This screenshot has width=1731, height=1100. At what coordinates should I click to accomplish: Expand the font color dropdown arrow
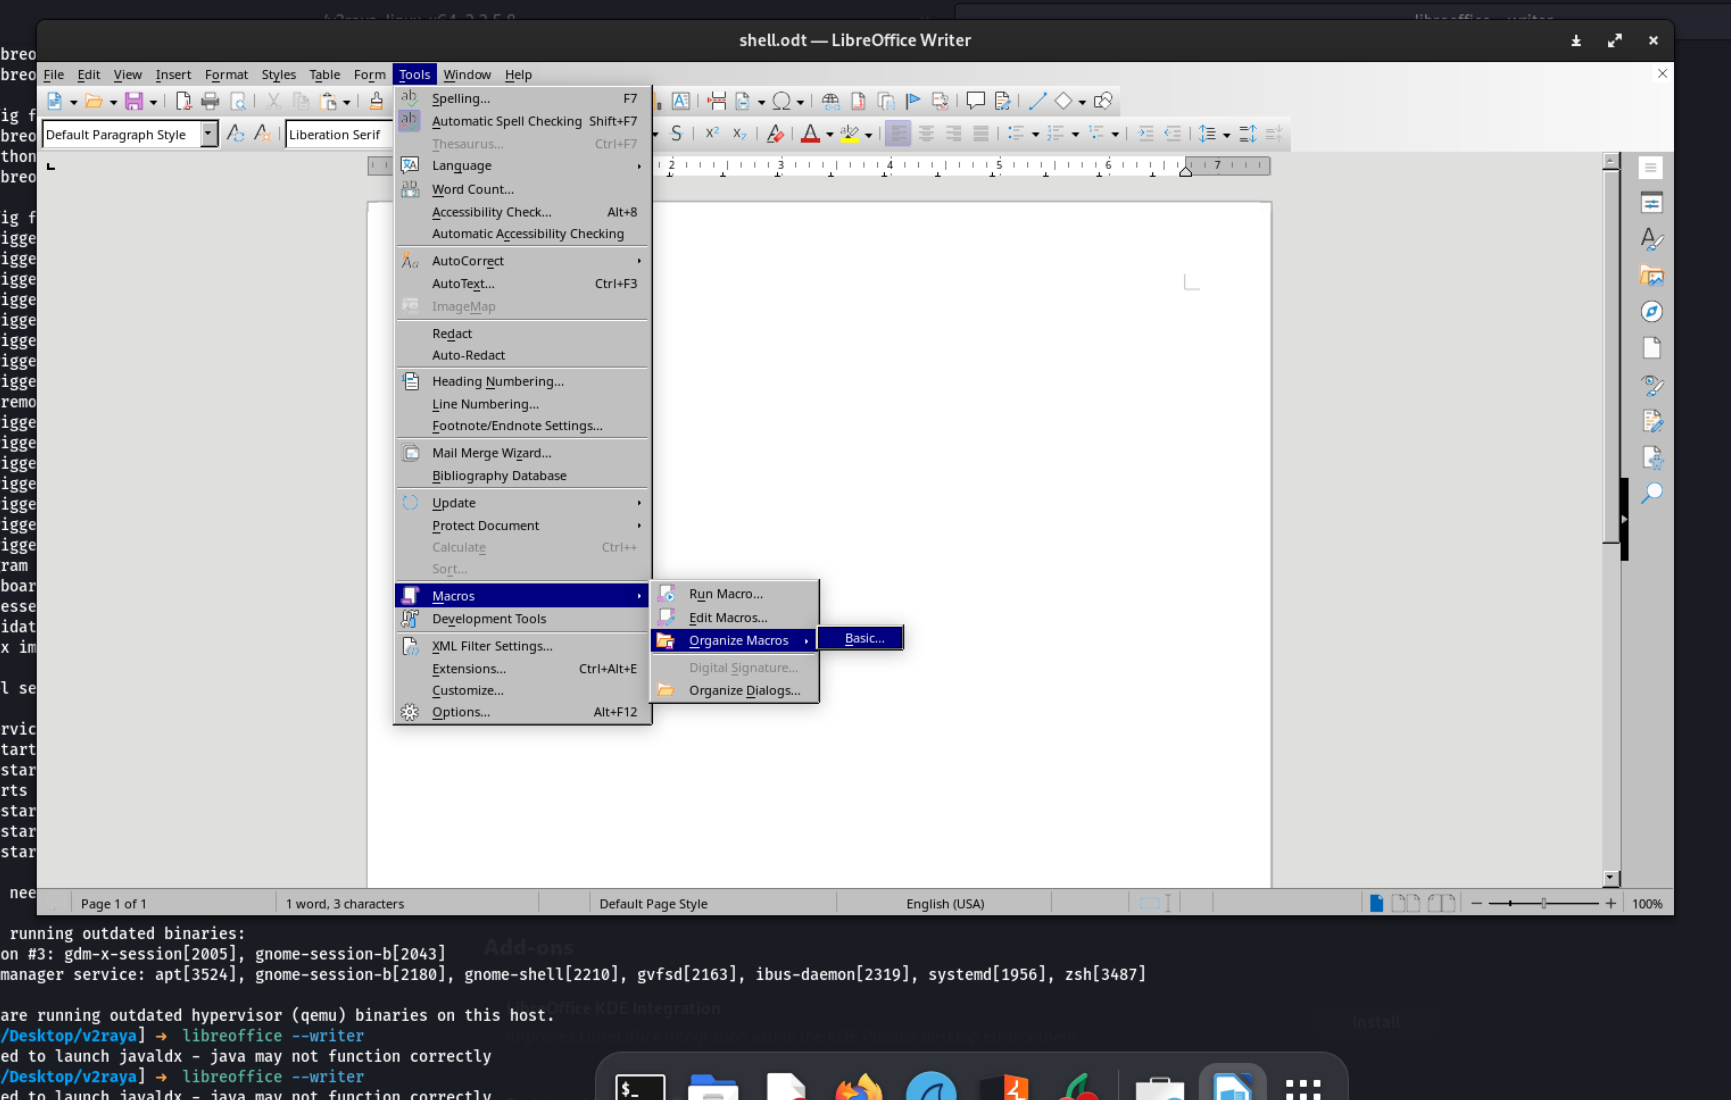coord(829,135)
